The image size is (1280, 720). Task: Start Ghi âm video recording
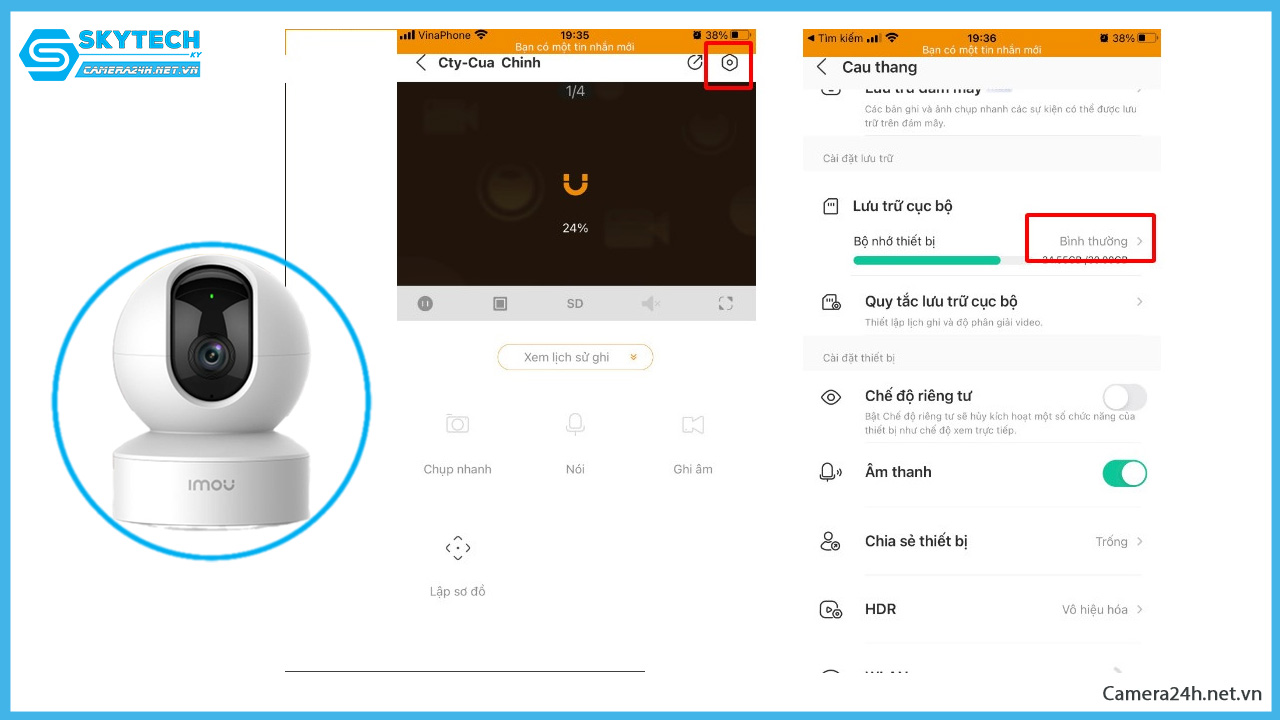tap(693, 425)
